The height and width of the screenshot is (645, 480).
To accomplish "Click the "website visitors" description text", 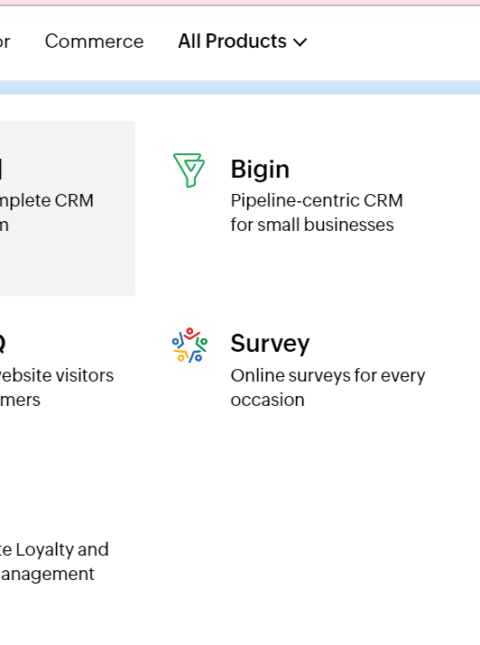I will tap(57, 376).
